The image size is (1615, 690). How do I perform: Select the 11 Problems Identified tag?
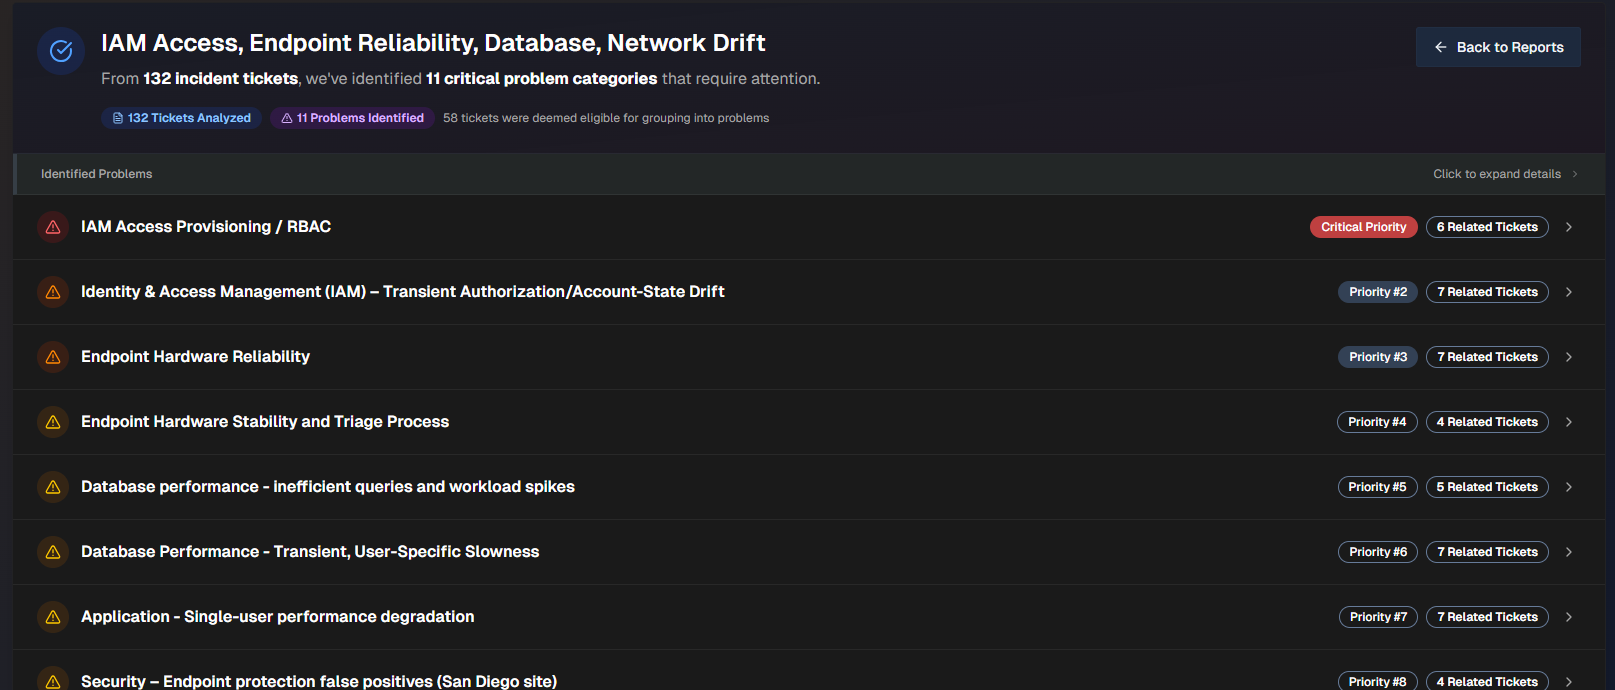[352, 118]
